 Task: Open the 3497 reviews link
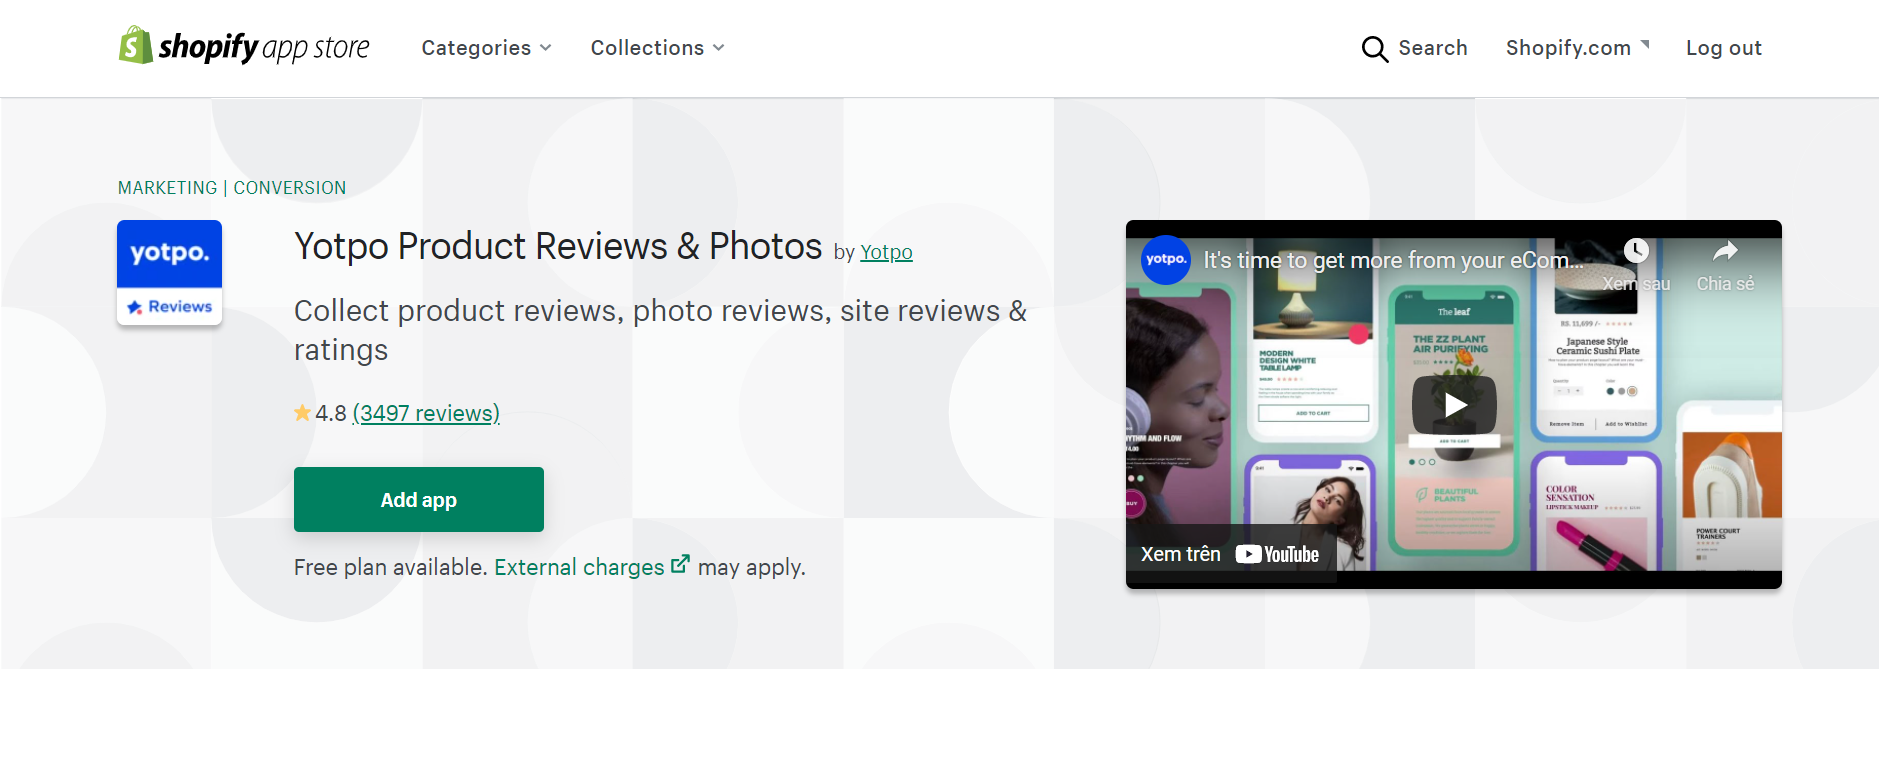[x=426, y=413]
